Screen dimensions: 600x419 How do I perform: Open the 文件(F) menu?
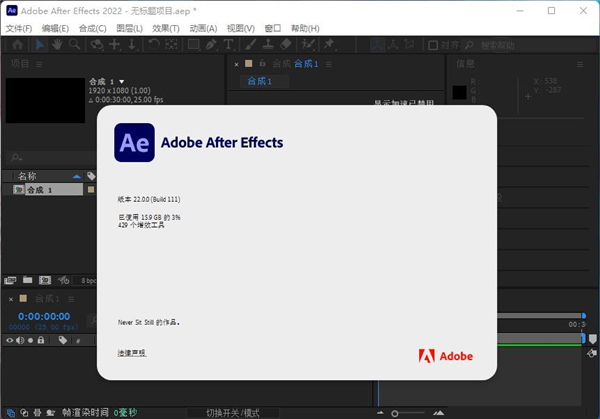click(x=19, y=28)
